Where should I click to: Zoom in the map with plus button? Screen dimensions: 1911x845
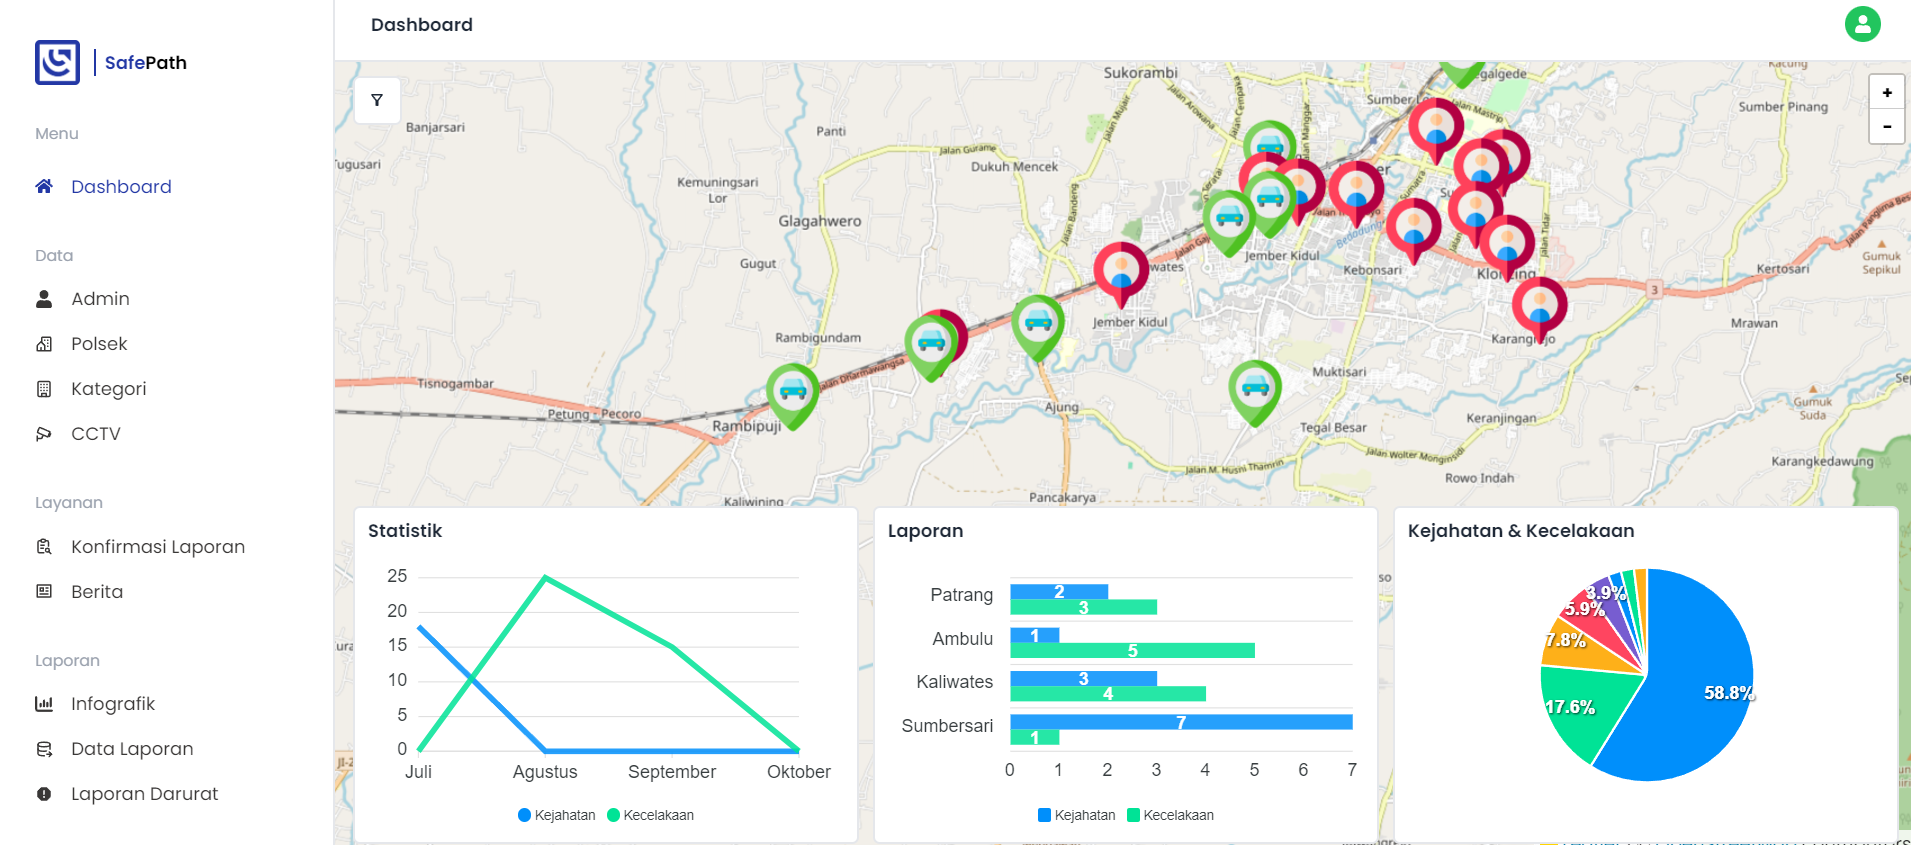click(1886, 92)
